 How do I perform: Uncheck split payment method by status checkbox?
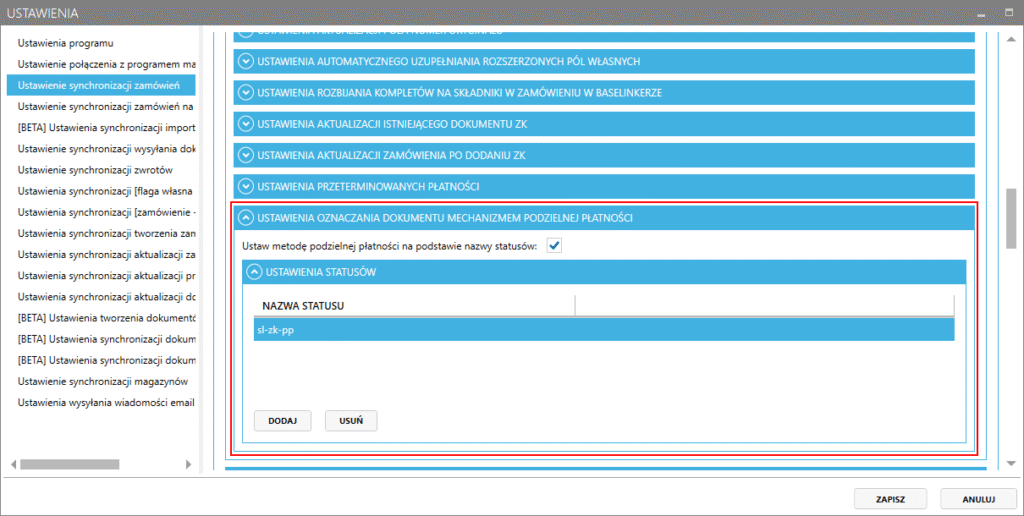click(x=554, y=245)
